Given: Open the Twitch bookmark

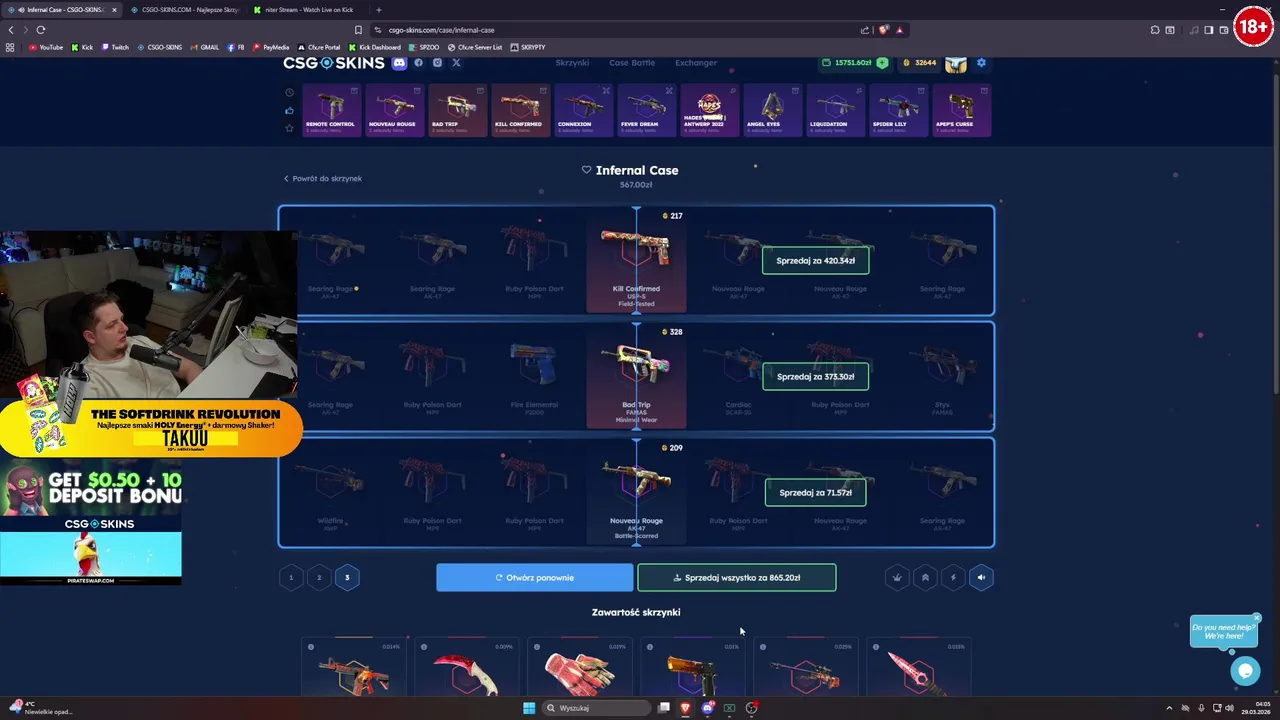Looking at the screenshot, I should tap(115, 47).
